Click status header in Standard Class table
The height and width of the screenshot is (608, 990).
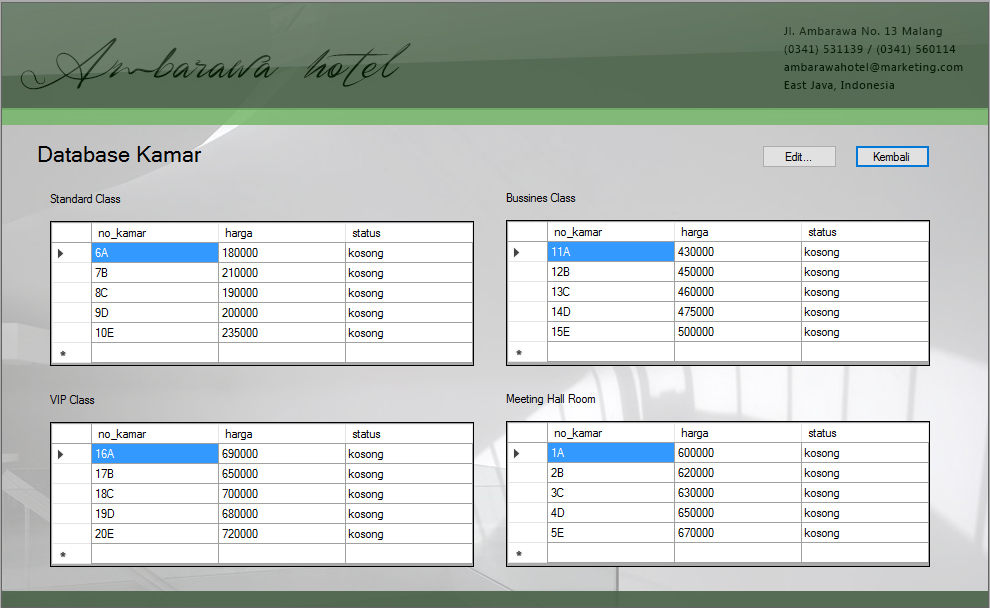[x=408, y=233]
